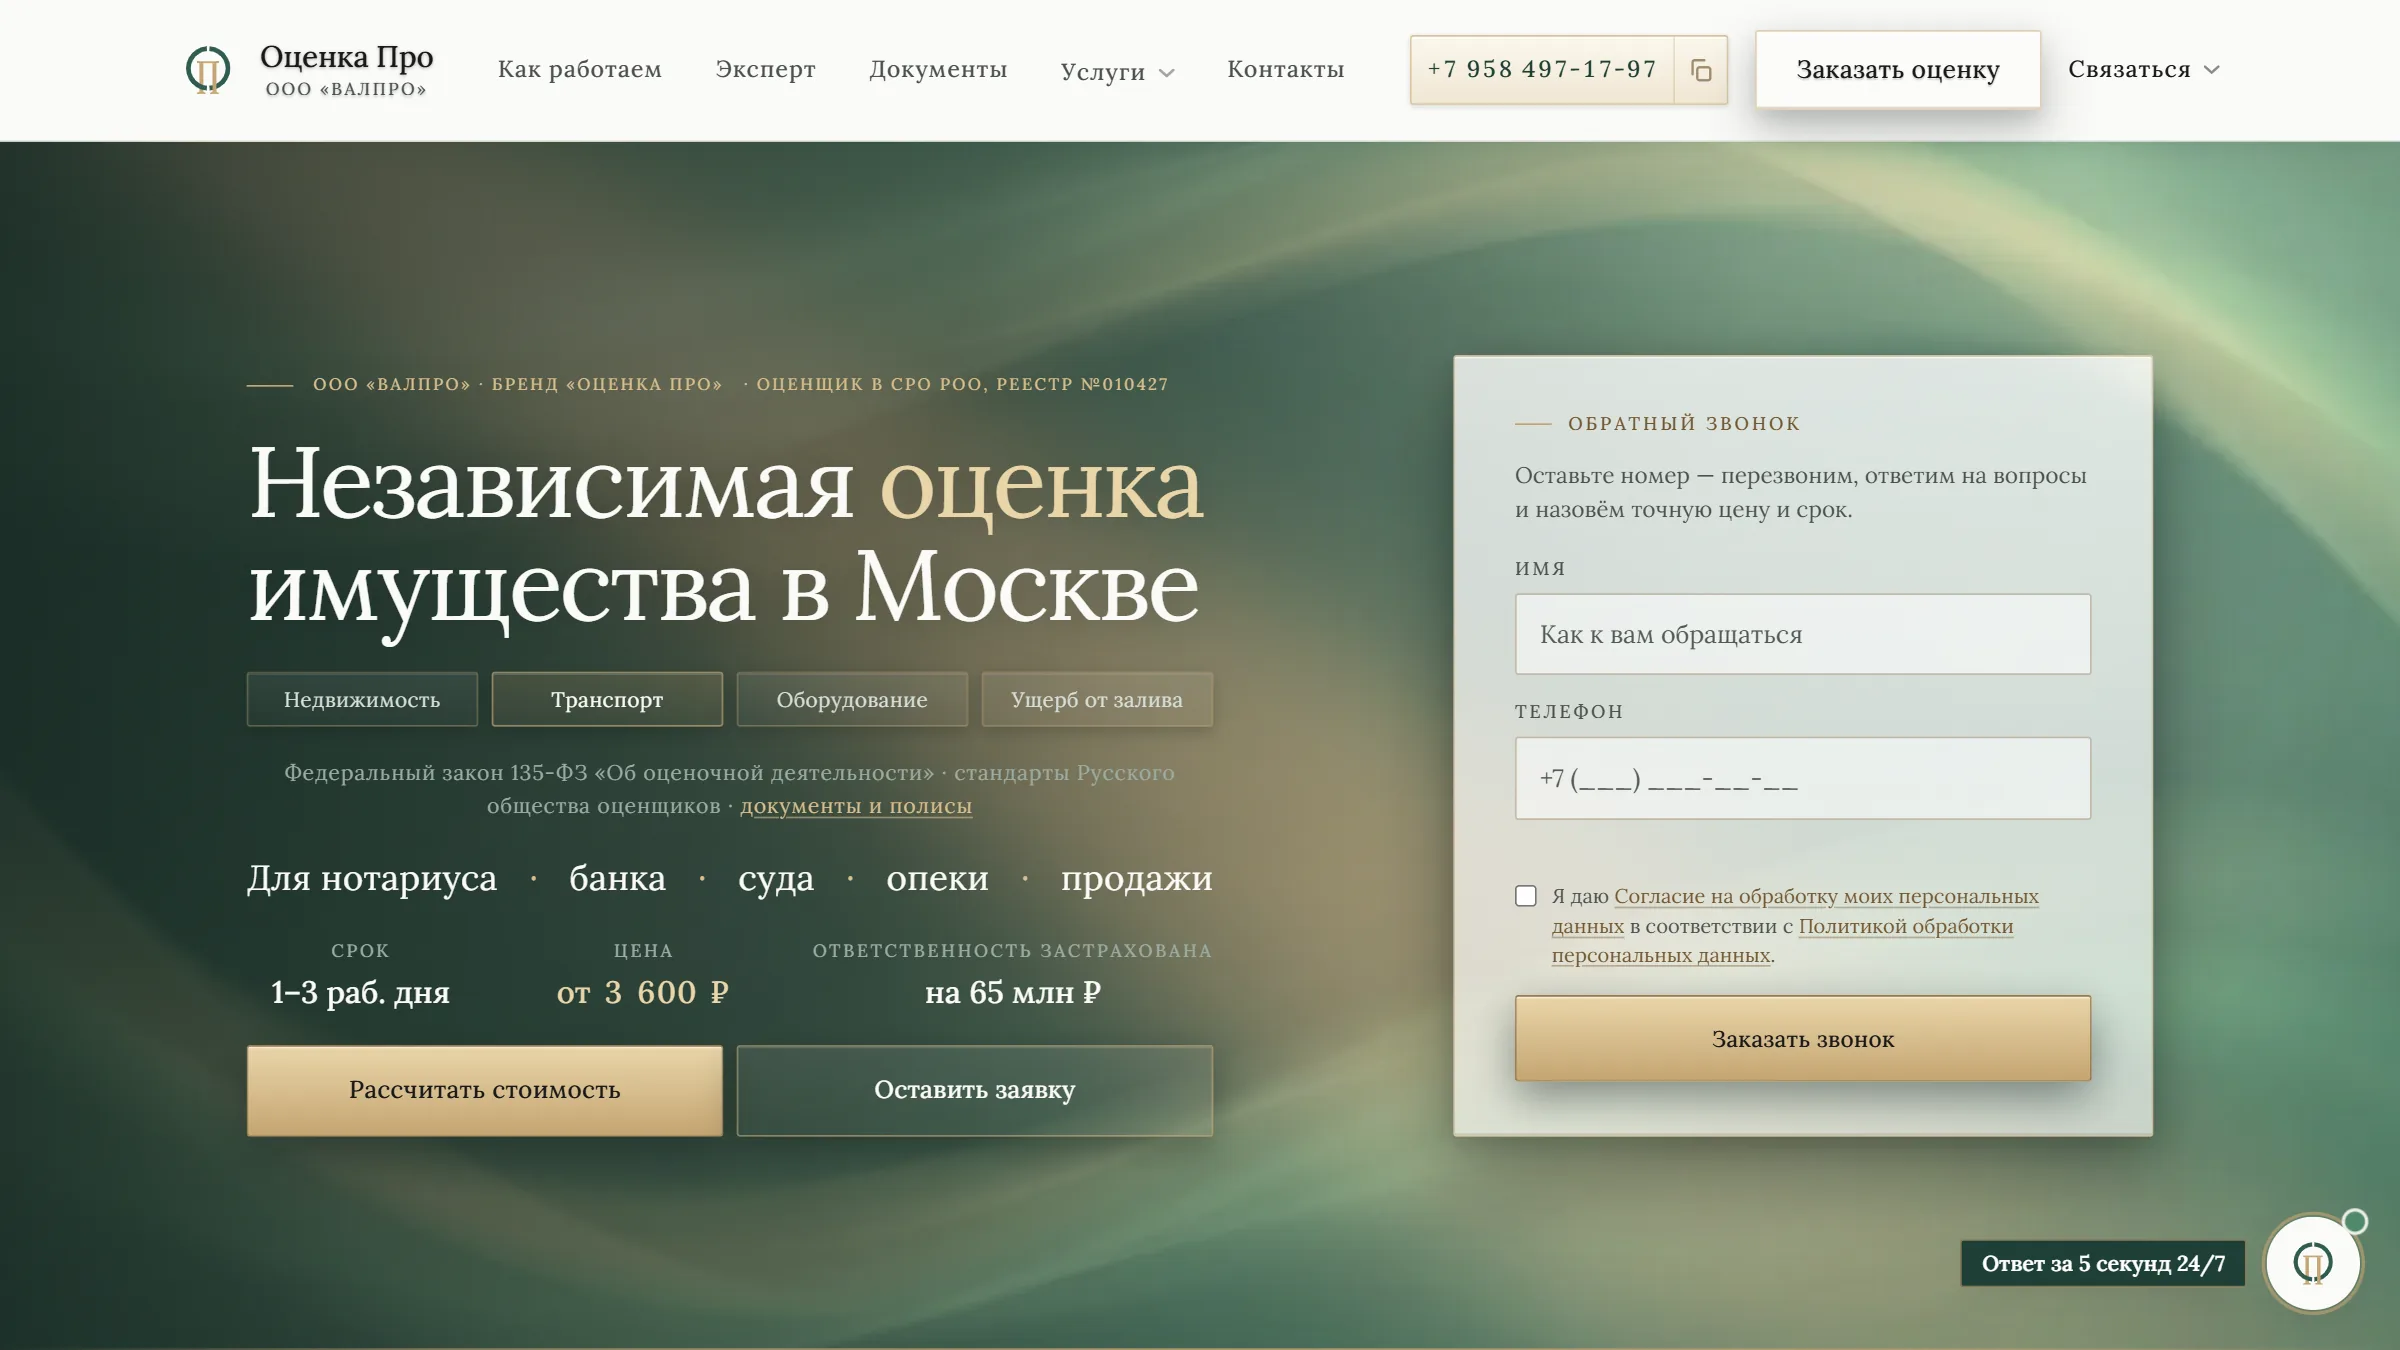Click the Для нотариуса text

click(372, 878)
